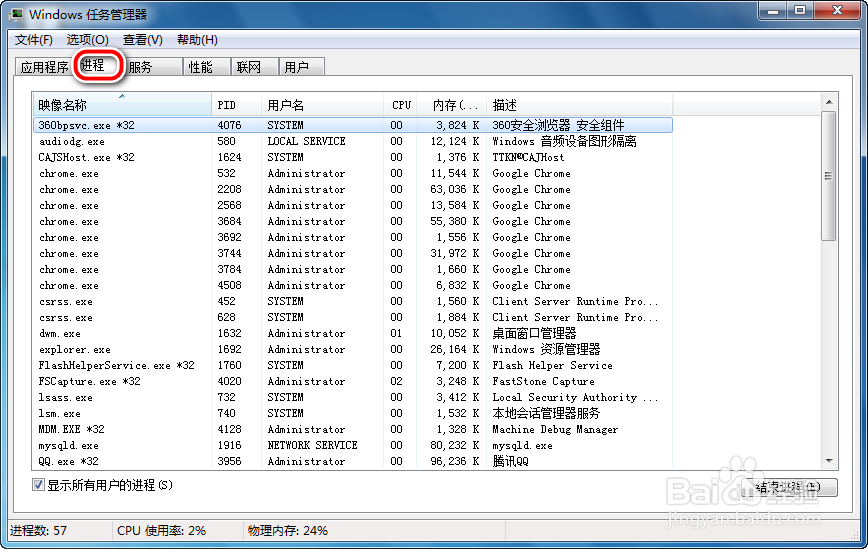The width and height of the screenshot is (868, 549).
Task: Click the 96,236 K memory value
Action: [455, 462]
